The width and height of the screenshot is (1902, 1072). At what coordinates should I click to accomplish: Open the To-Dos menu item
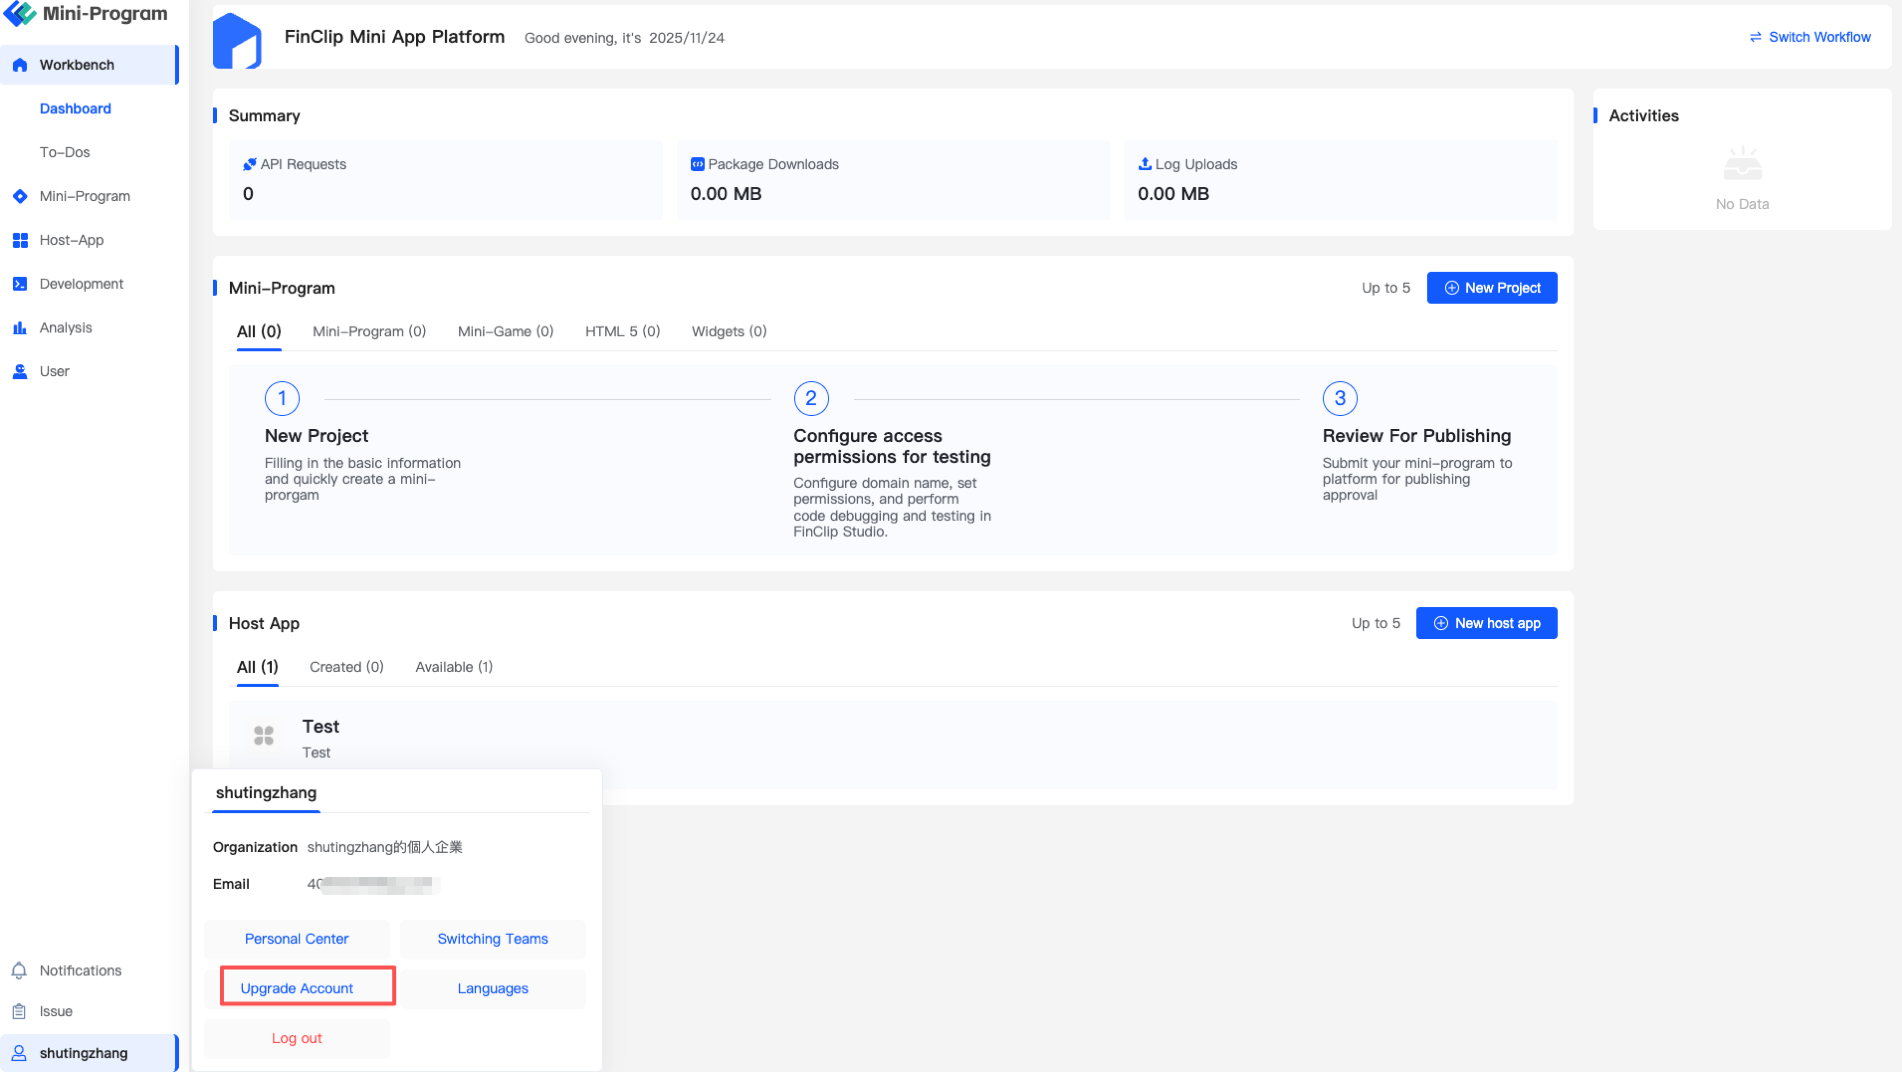click(x=65, y=152)
